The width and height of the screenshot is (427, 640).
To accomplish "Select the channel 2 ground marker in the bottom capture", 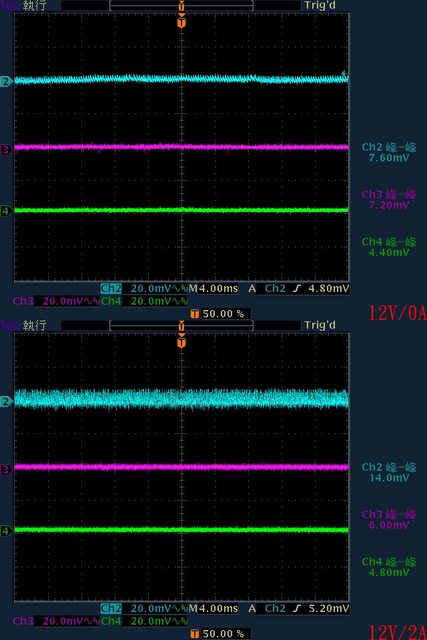I will (6, 402).
